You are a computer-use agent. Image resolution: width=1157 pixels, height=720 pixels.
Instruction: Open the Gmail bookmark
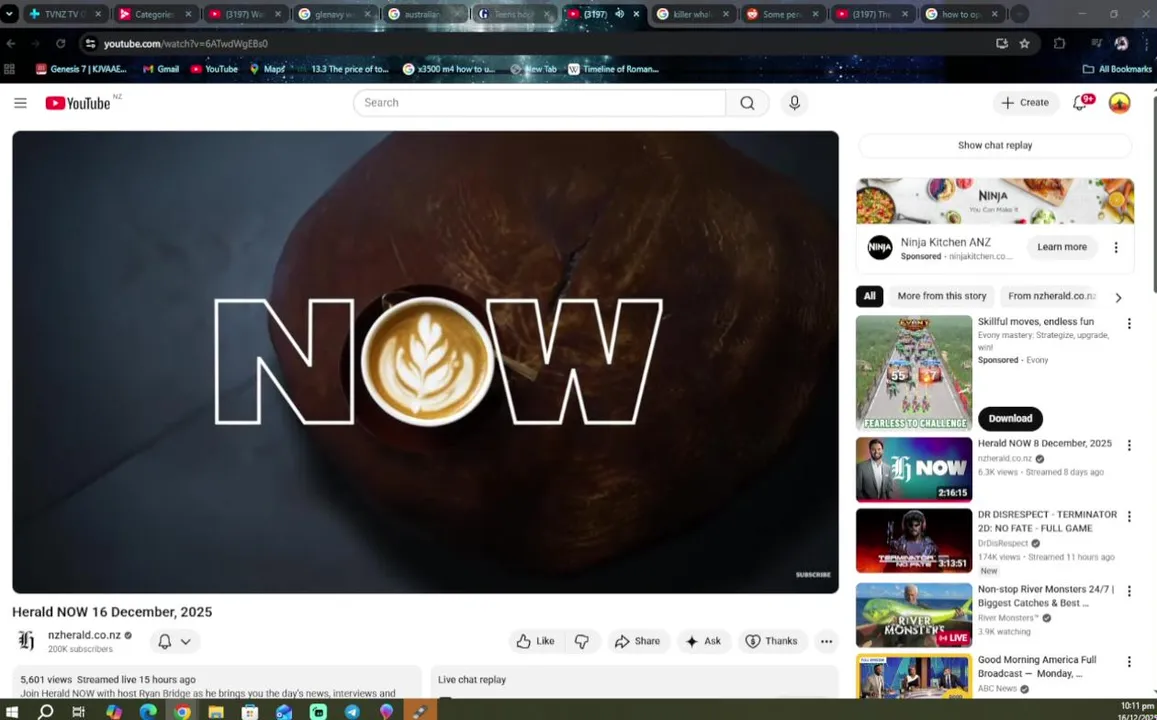click(161, 69)
